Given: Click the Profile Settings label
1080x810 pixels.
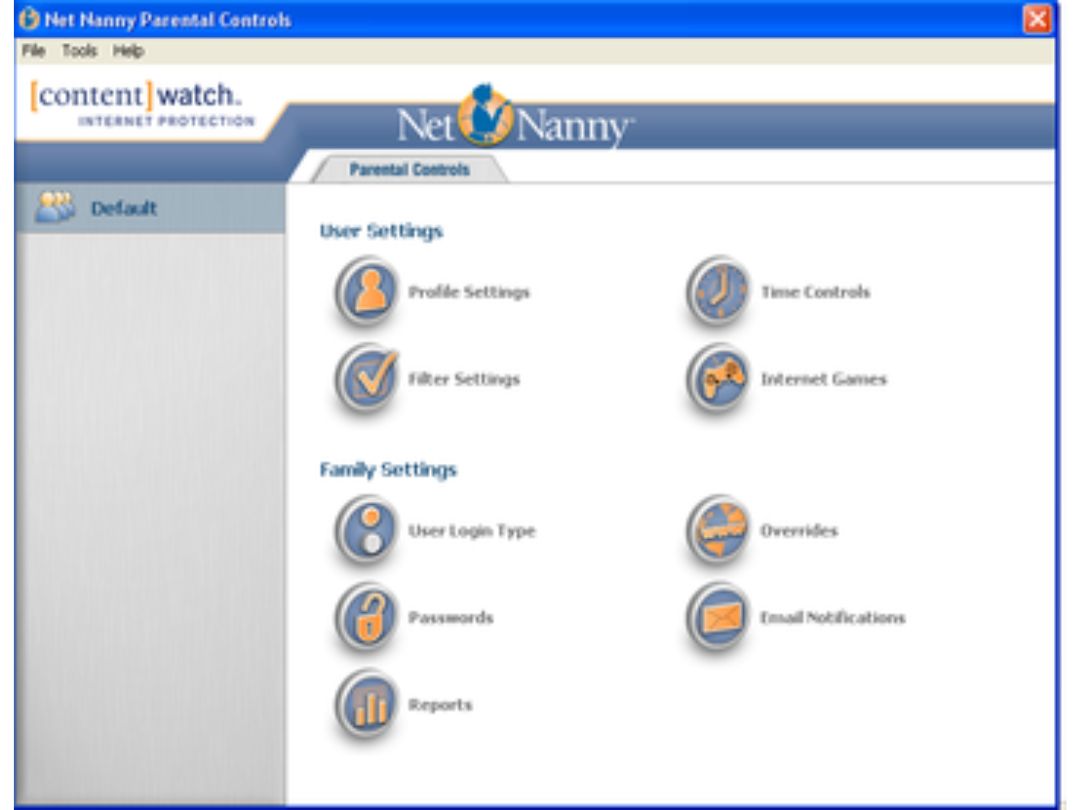Looking at the screenshot, I should tap(468, 292).
